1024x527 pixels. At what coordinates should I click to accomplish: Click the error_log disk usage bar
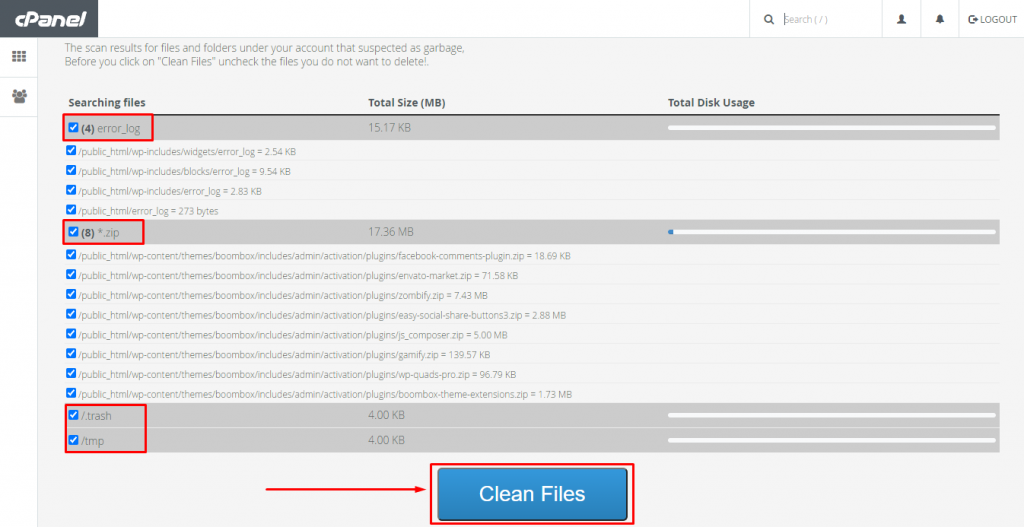[x=831, y=128]
